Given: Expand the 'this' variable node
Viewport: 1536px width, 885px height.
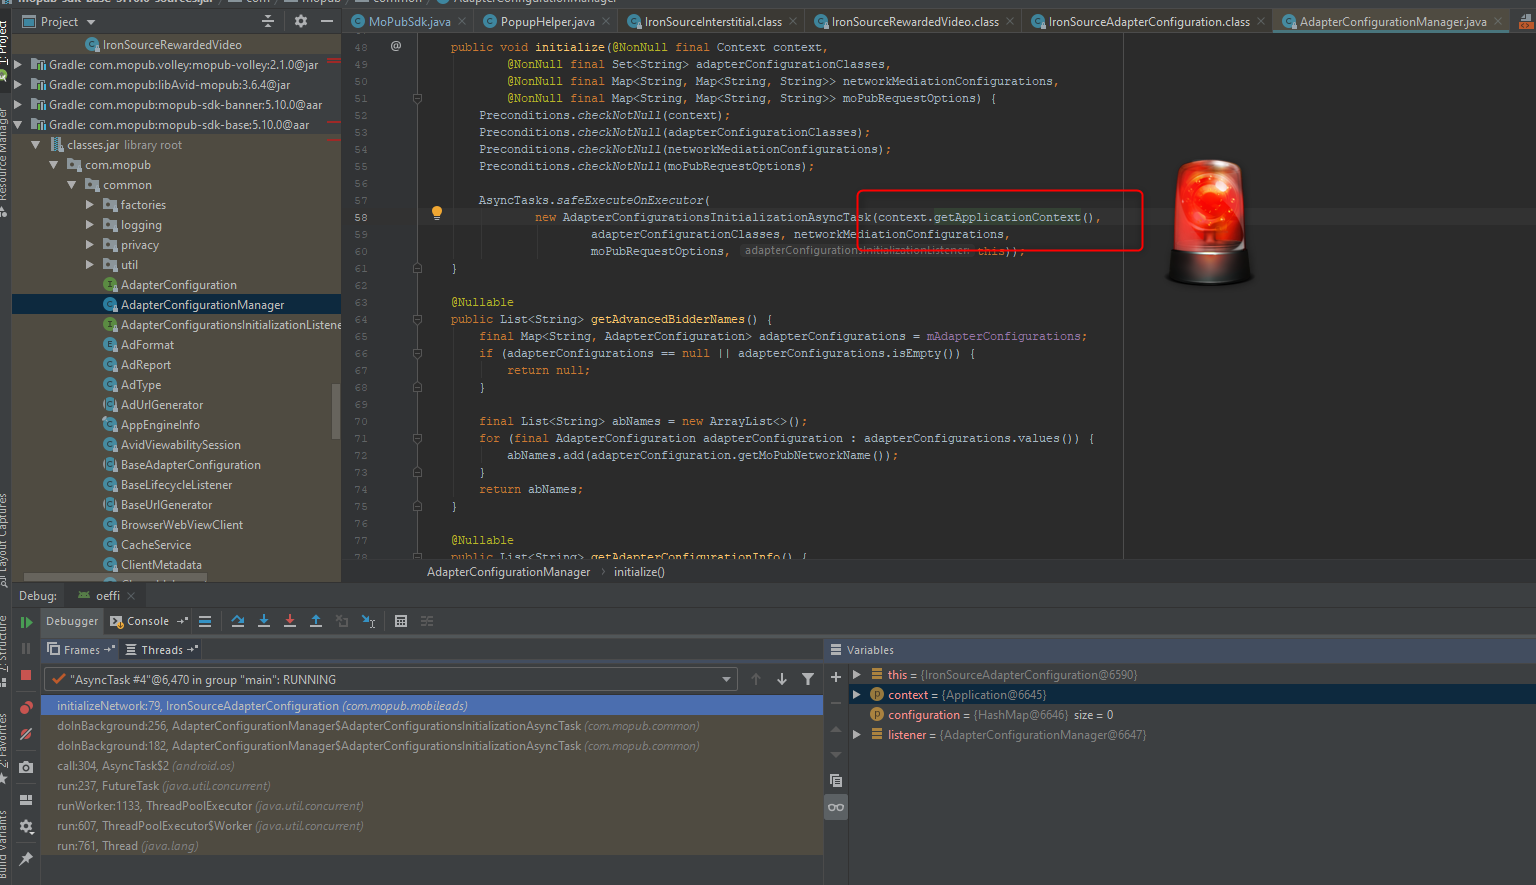Looking at the screenshot, I should tap(857, 675).
